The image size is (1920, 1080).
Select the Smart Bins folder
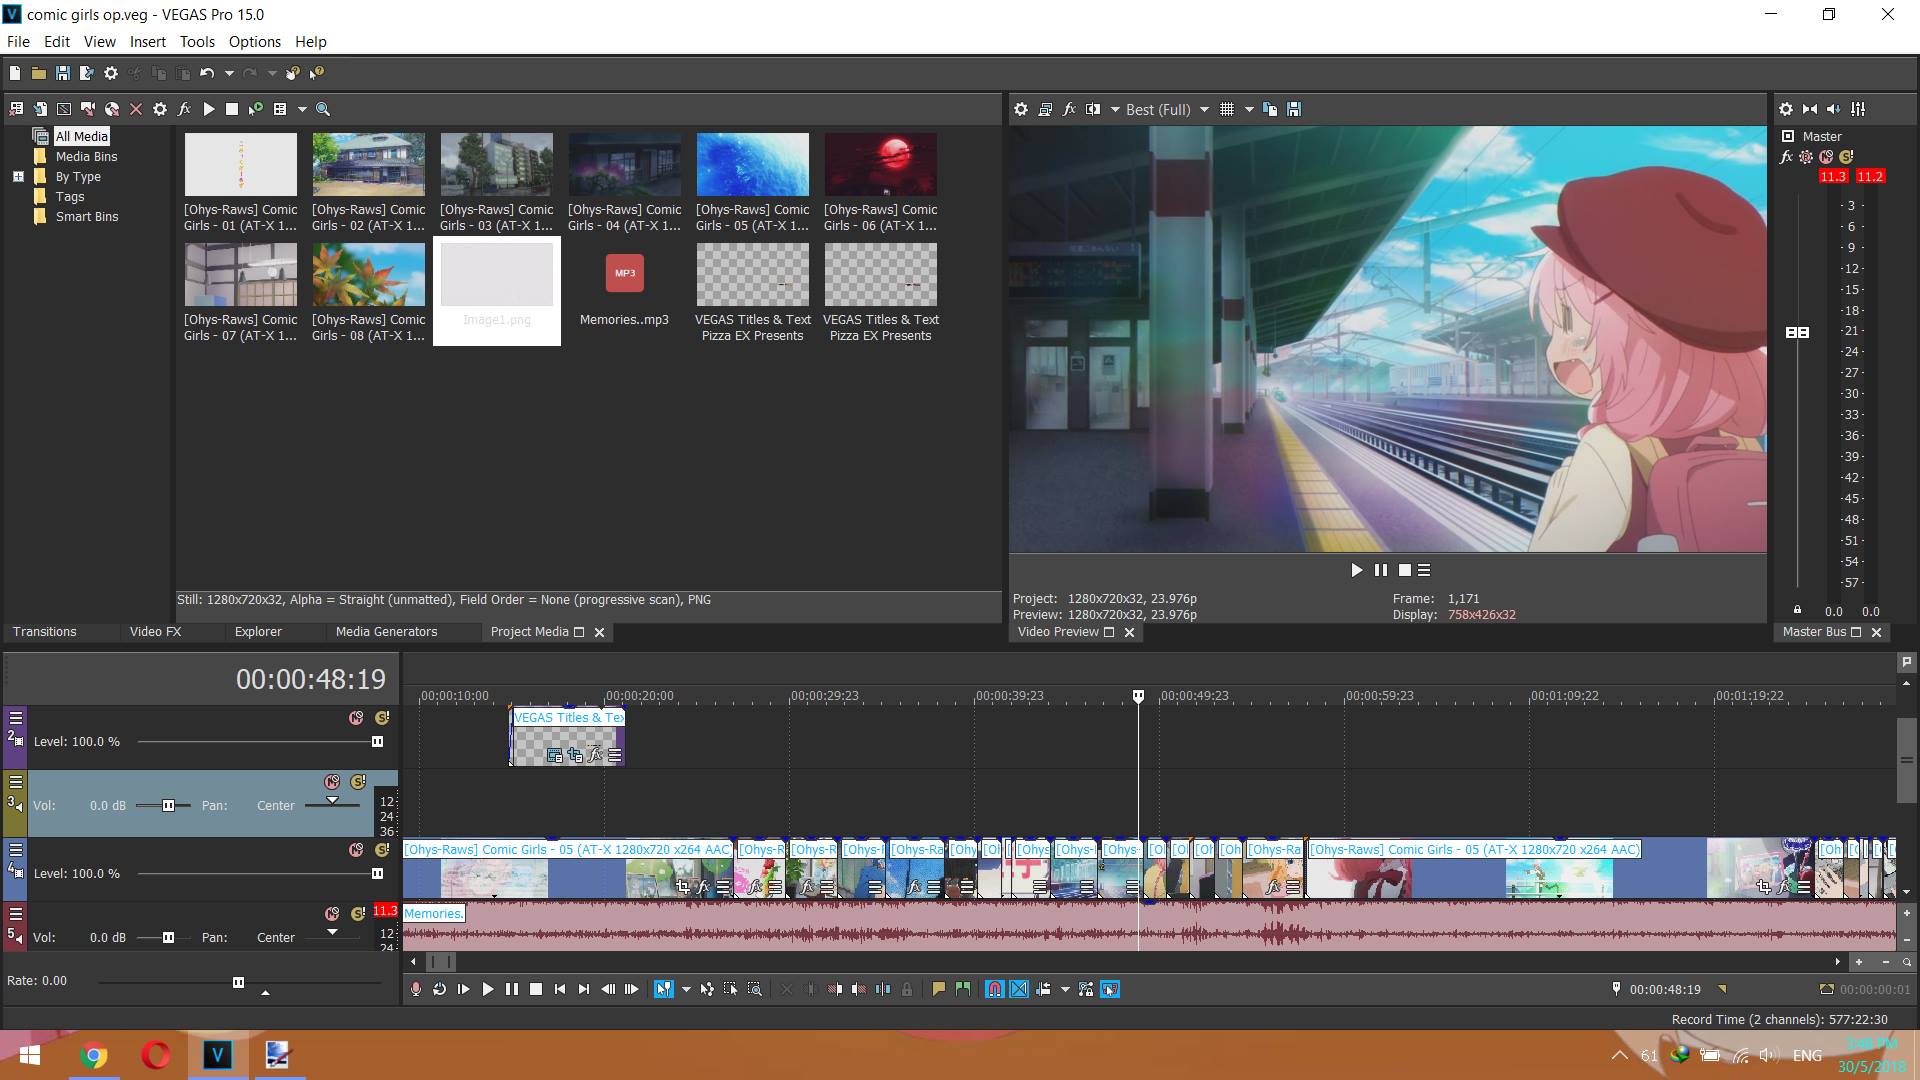[86, 216]
